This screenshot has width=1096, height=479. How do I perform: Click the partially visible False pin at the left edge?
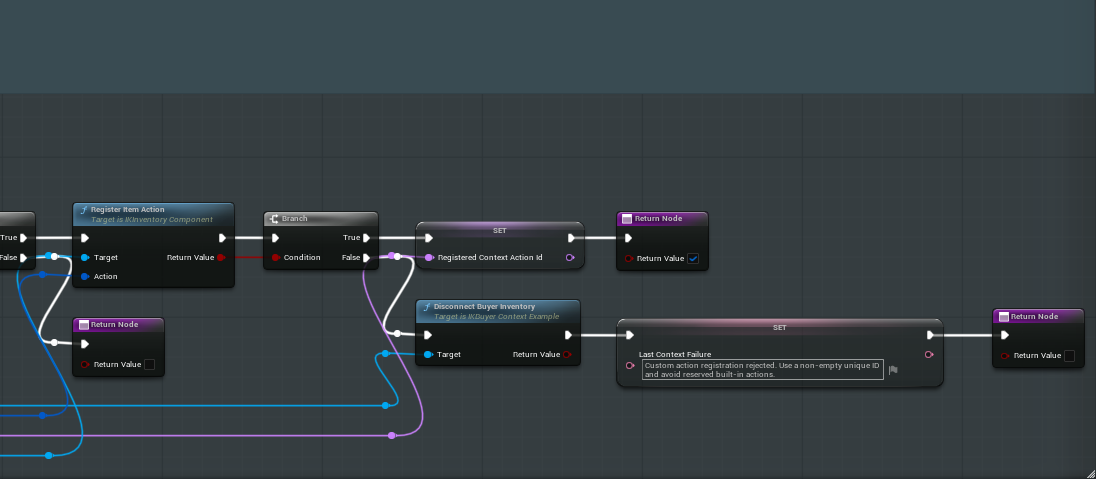(x=24, y=257)
